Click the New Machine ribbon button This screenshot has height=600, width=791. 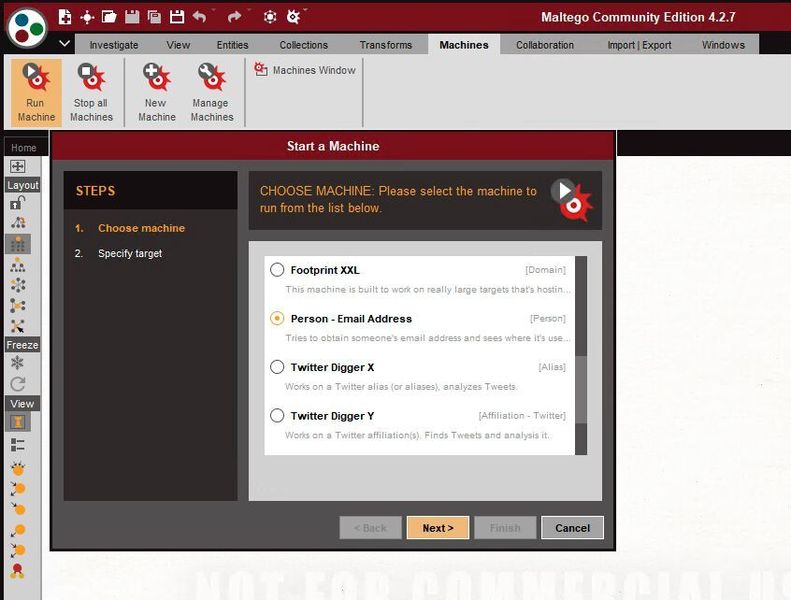tap(157, 92)
